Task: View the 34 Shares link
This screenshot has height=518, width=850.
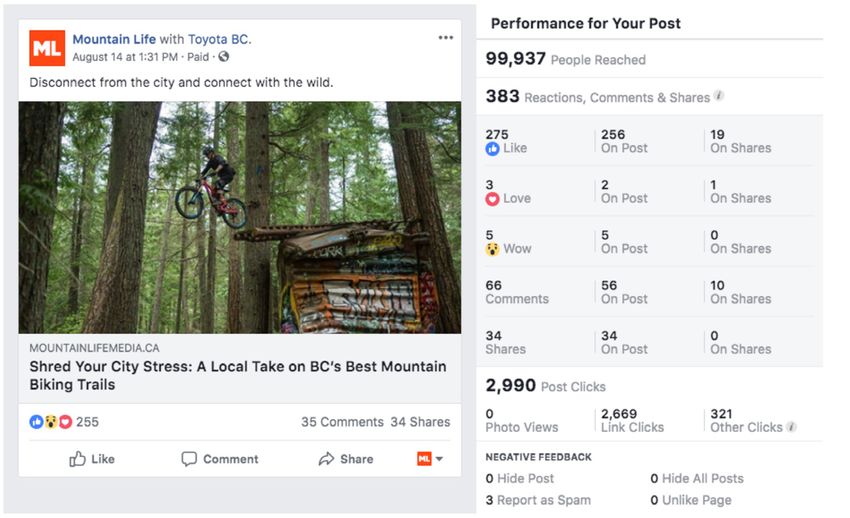Action: pos(420,422)
